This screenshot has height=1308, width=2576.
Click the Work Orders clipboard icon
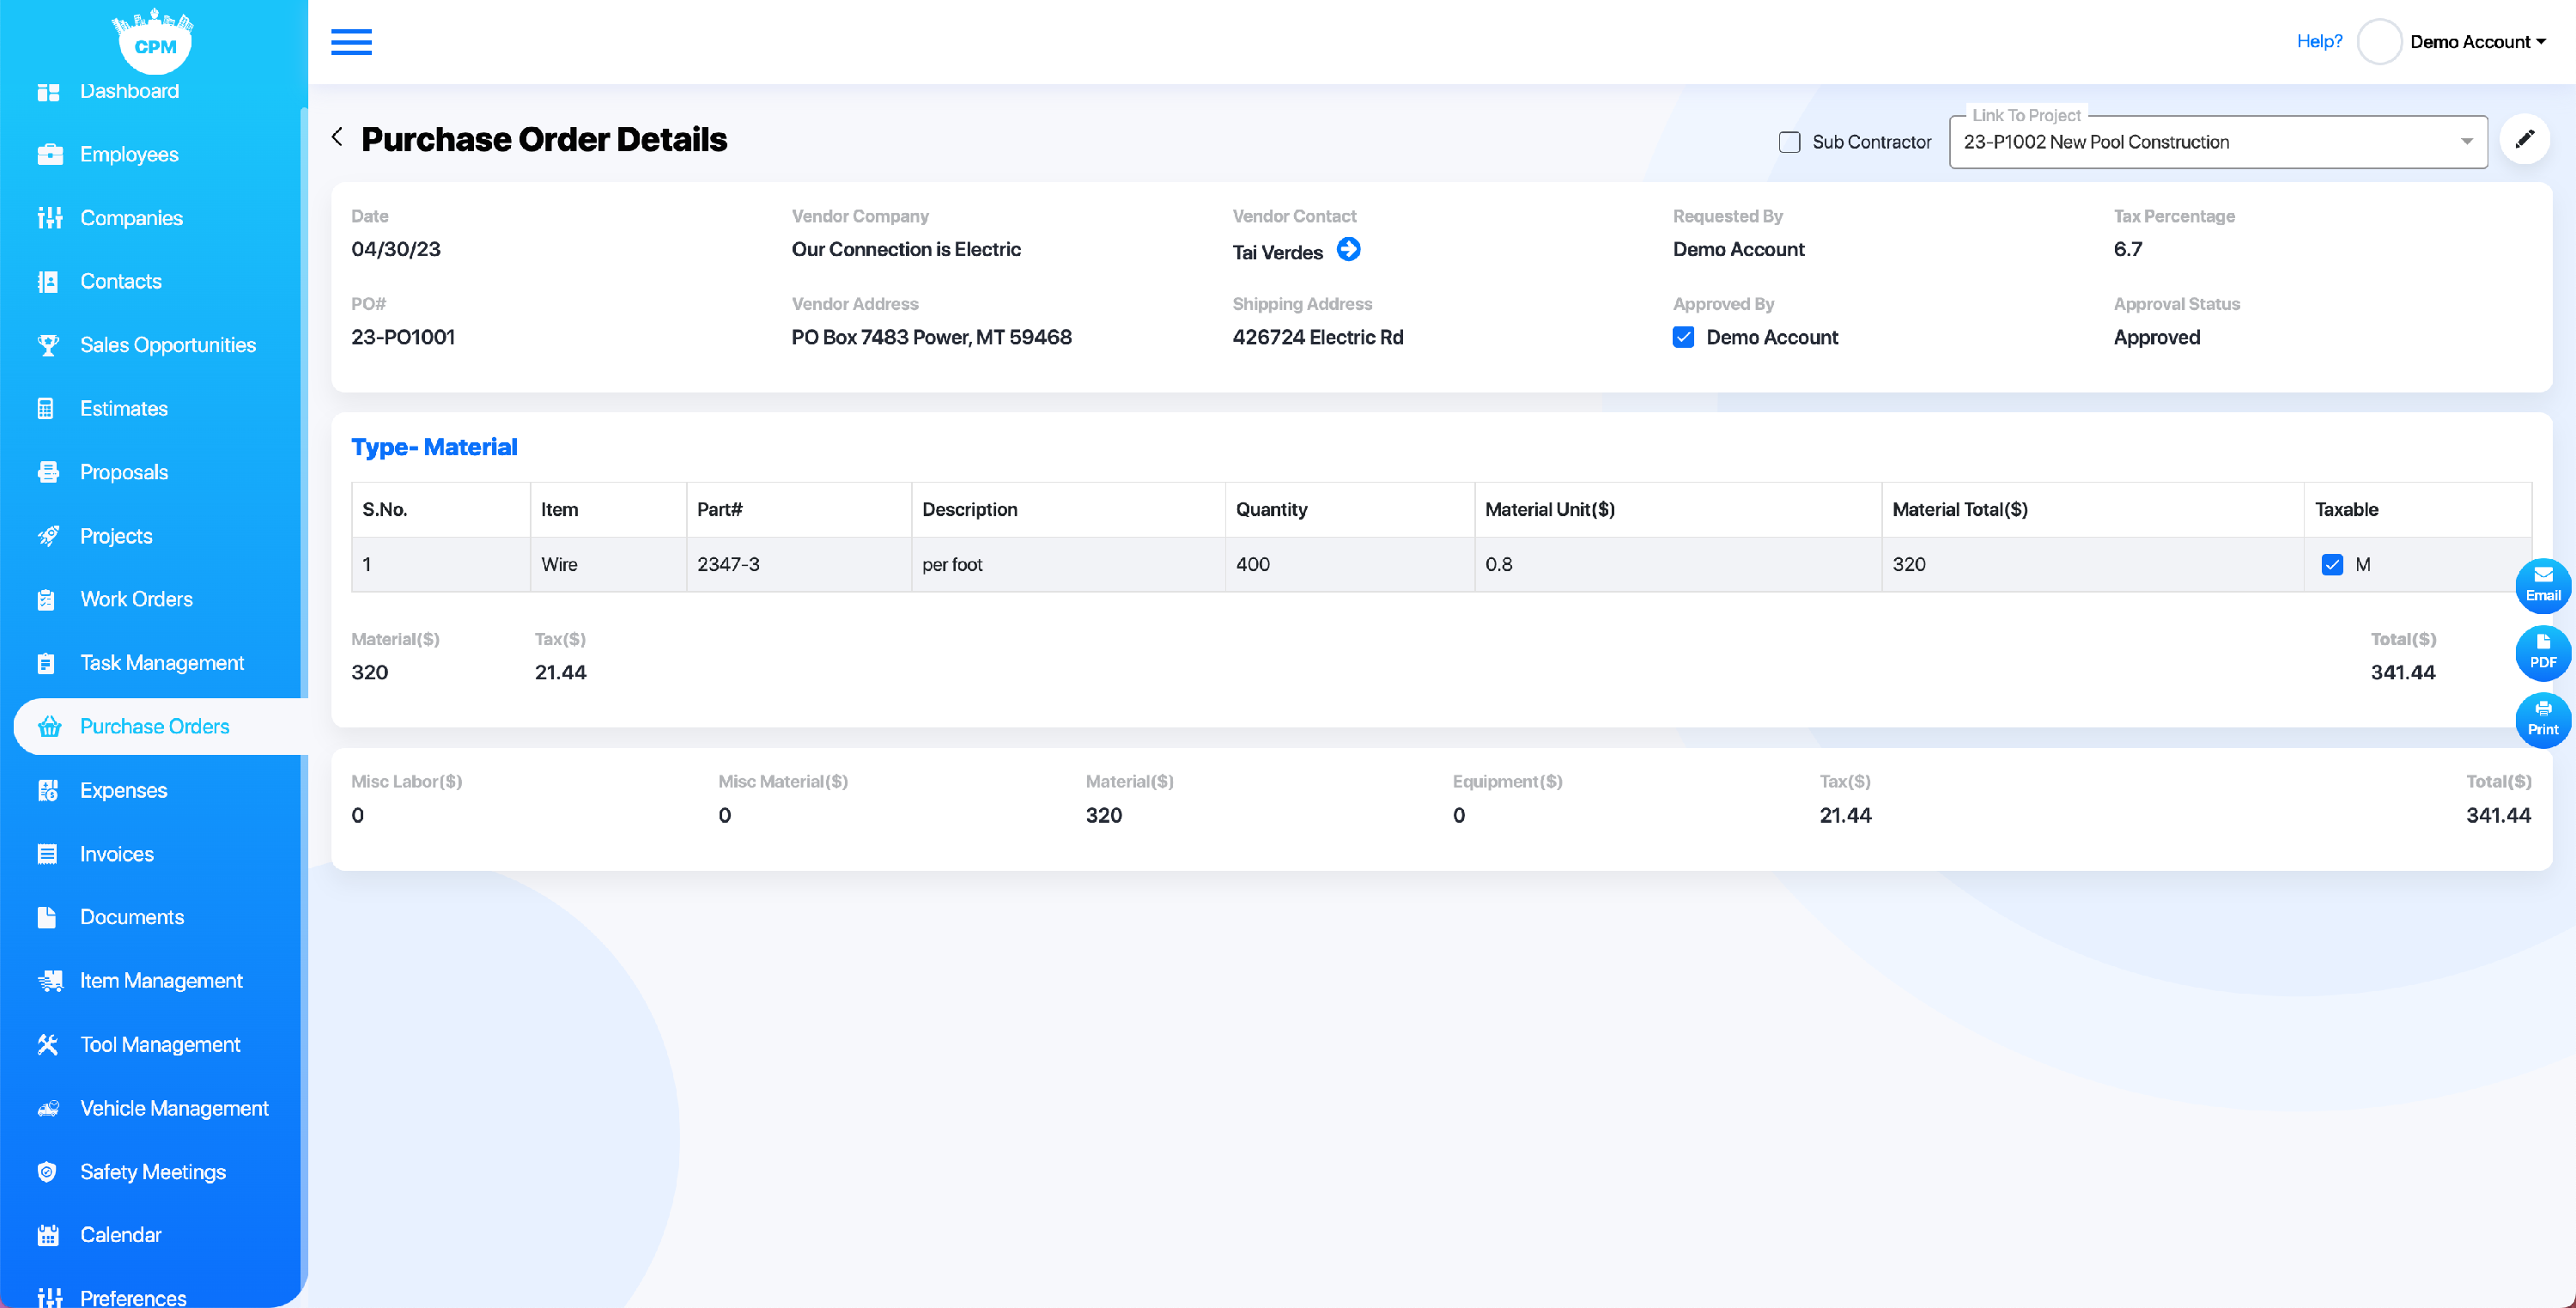coord(48,599)
